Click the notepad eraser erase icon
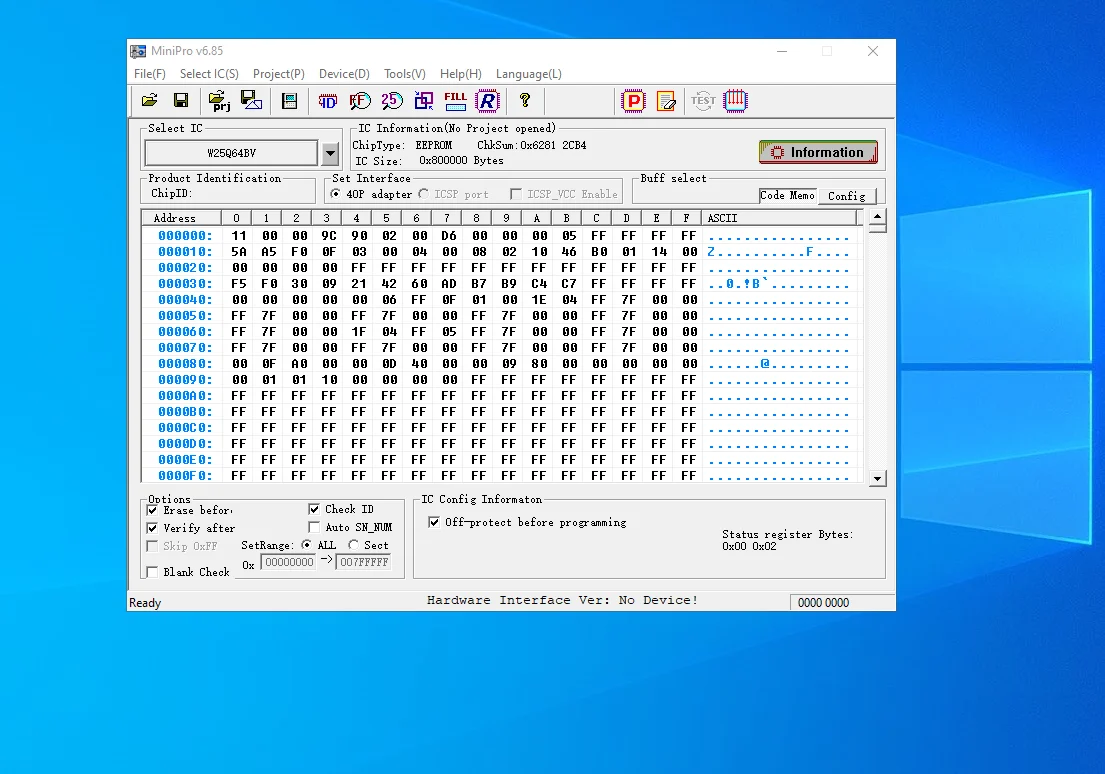1105x774 pixels. [x=666, y=101]
